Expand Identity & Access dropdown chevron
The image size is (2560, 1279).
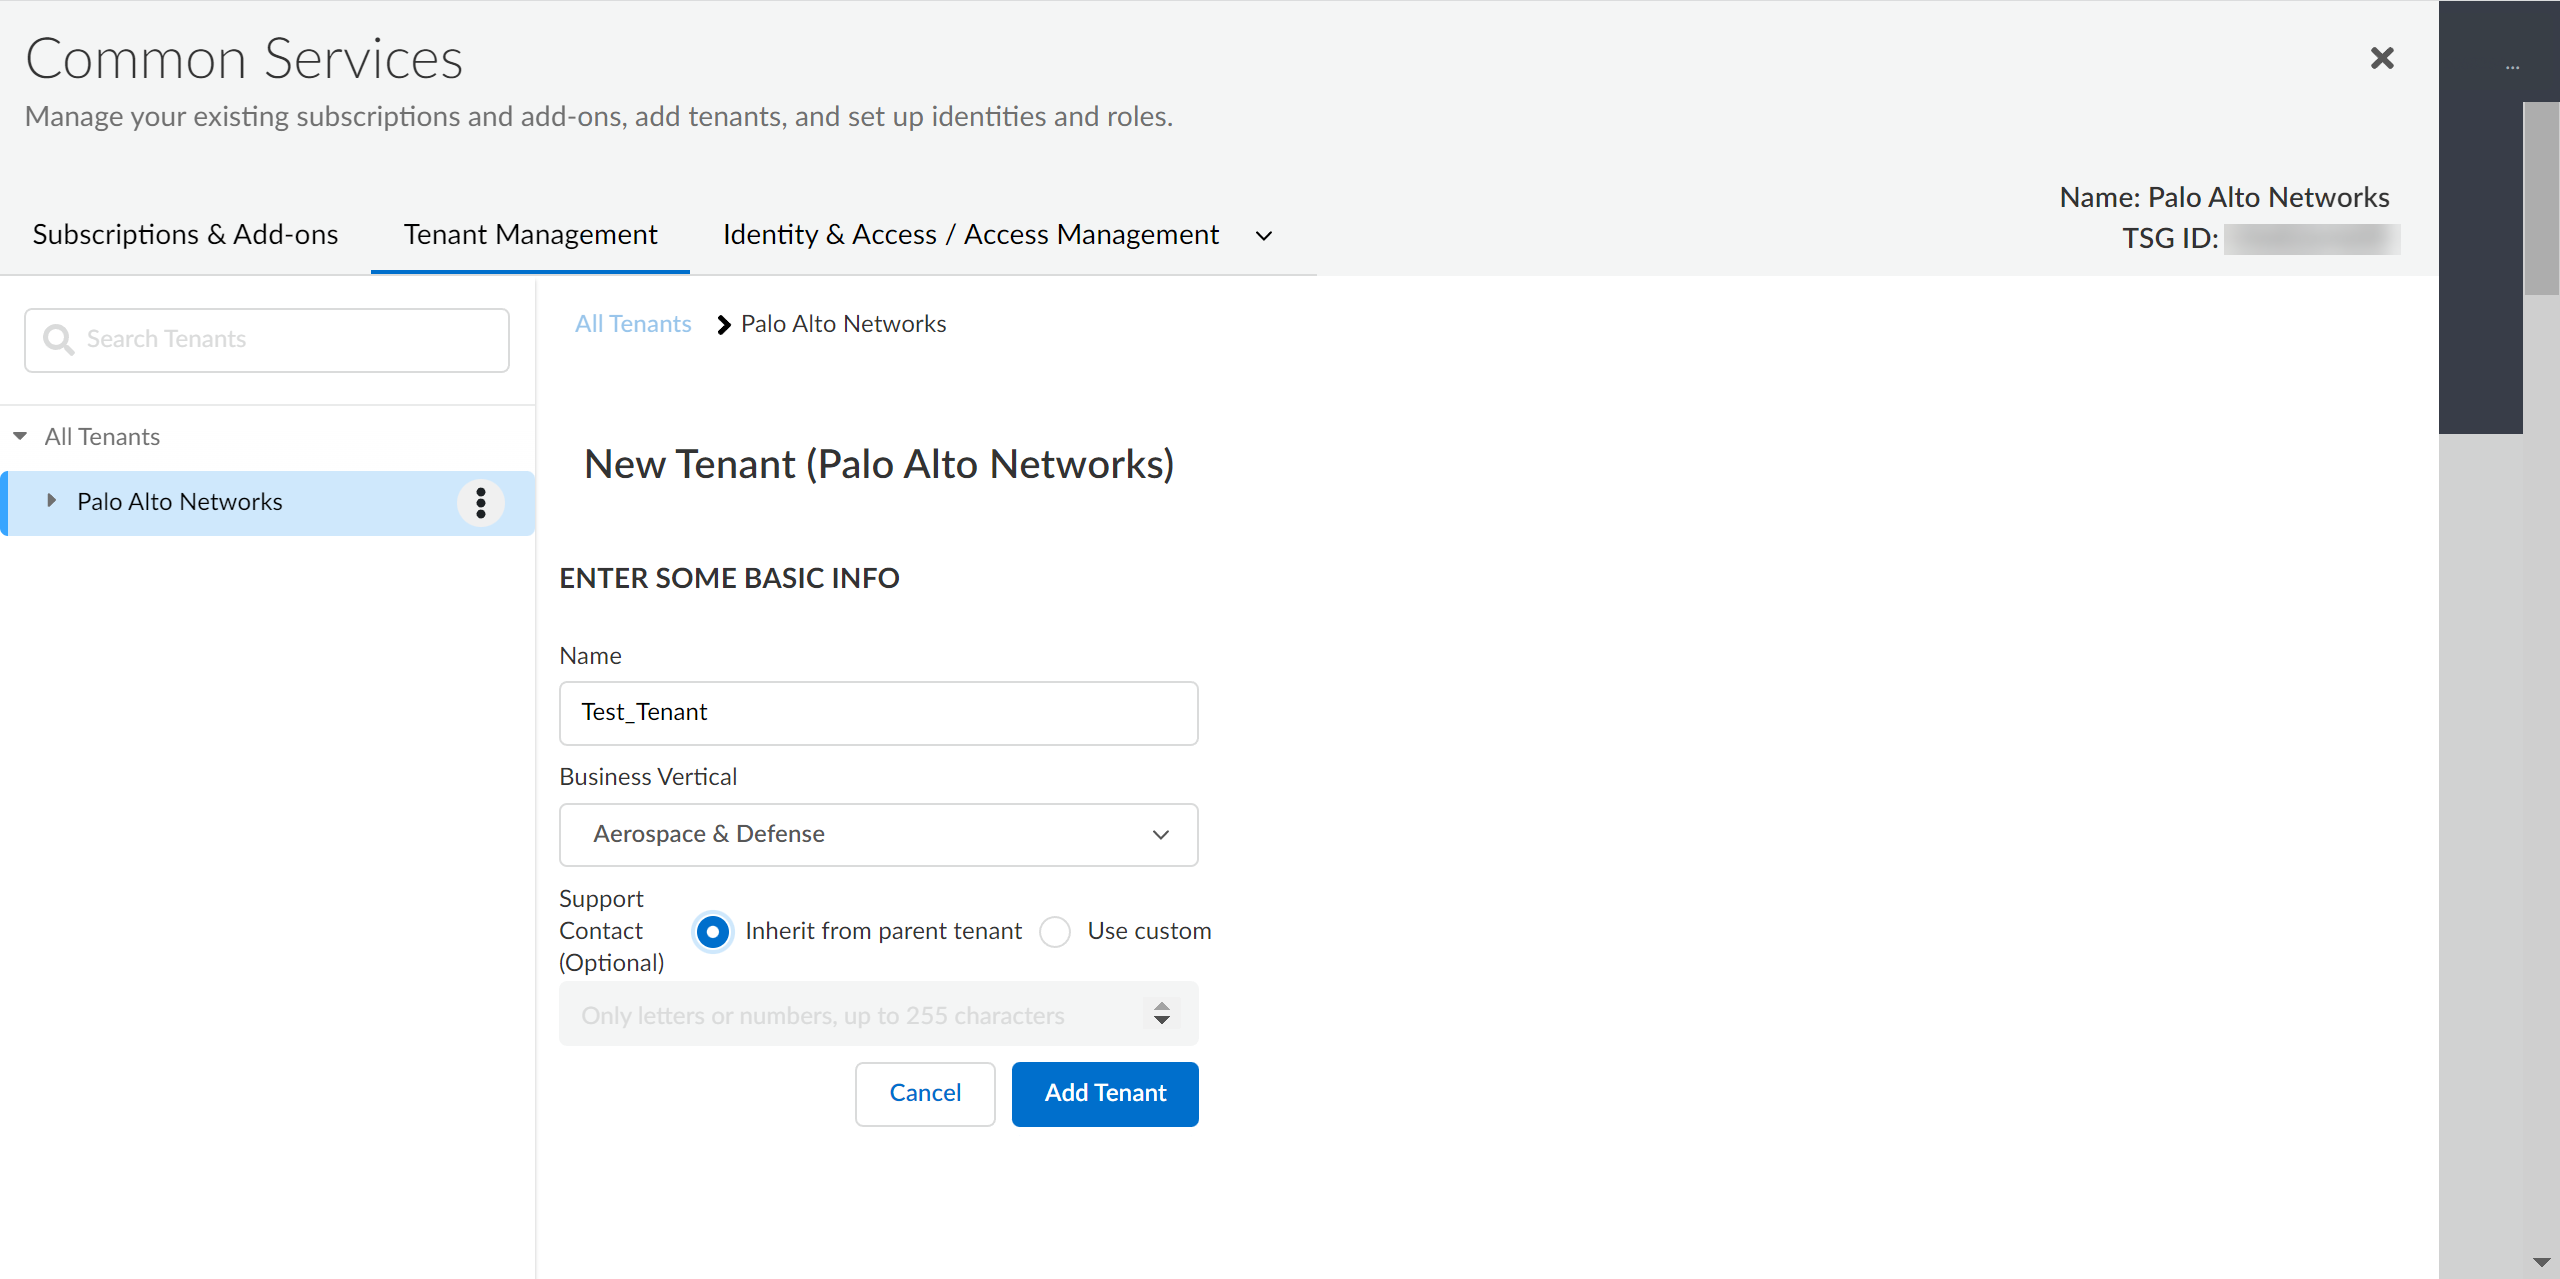pyautogui.click(x=1264, y=236)
